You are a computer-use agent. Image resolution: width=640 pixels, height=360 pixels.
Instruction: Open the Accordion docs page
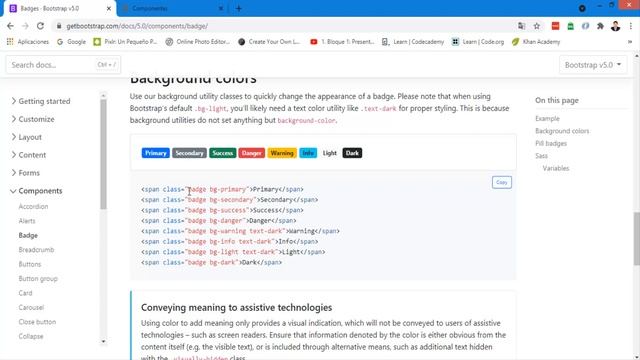[x=33, y=206]
